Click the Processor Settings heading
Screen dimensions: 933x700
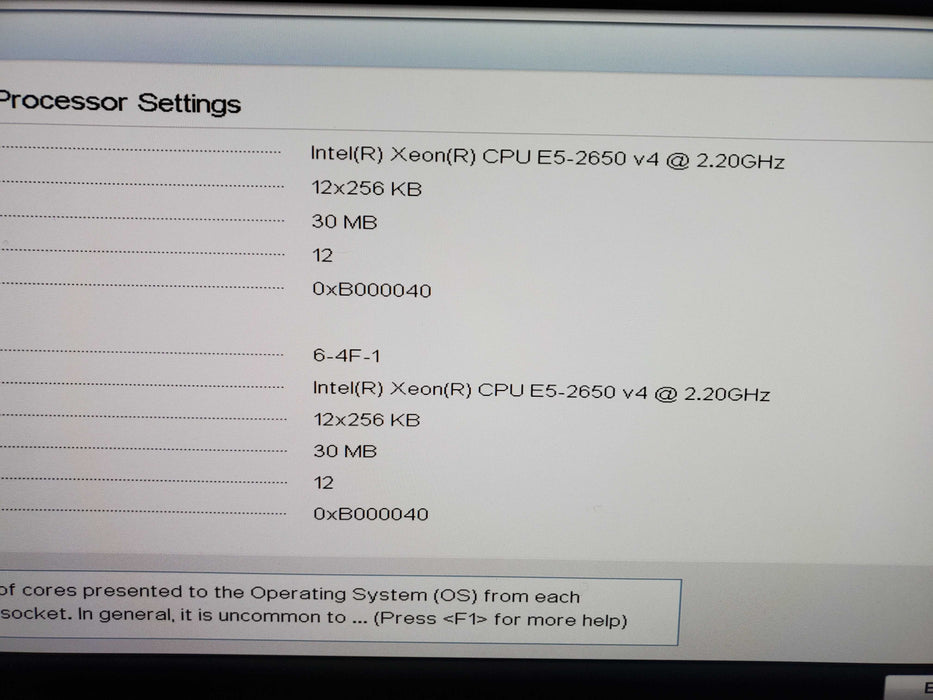(120, 102)
